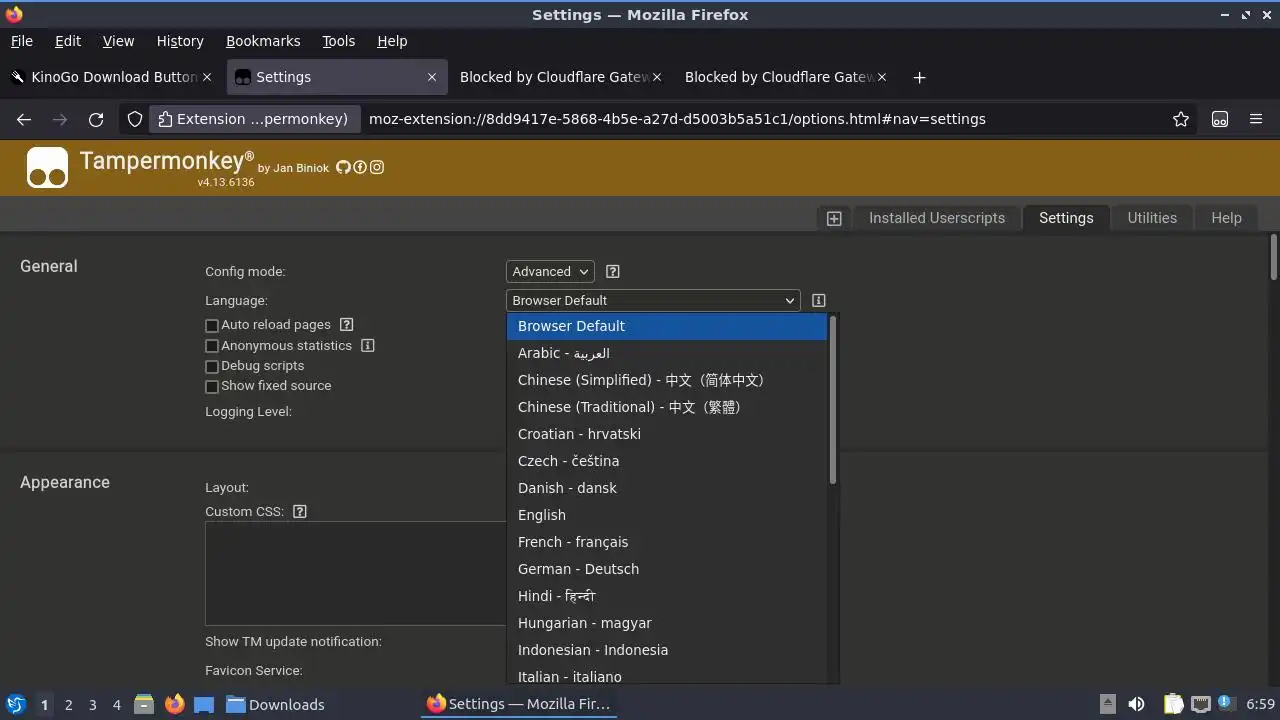Select Italian - italiano option
Image resolution: width=1280 pixels, height=720 pixels.
(x=667, y=675)
